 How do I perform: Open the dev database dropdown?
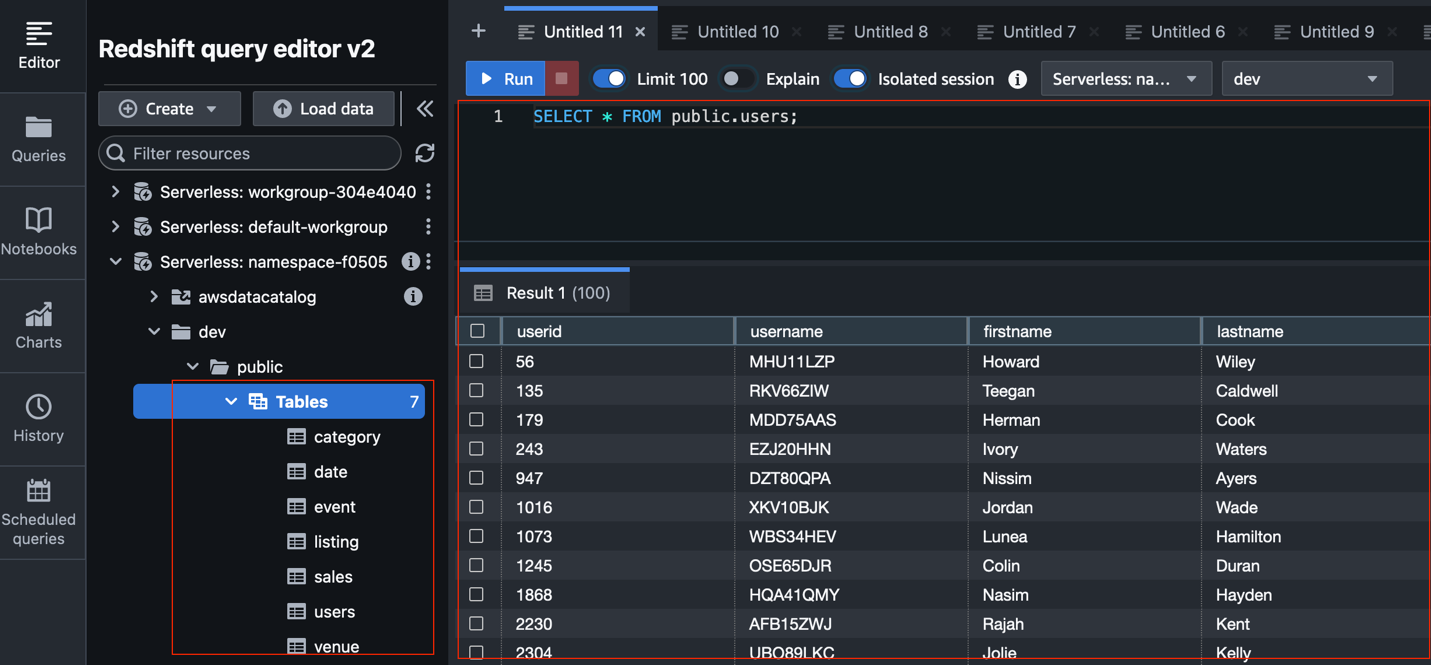pos(1307,78)
